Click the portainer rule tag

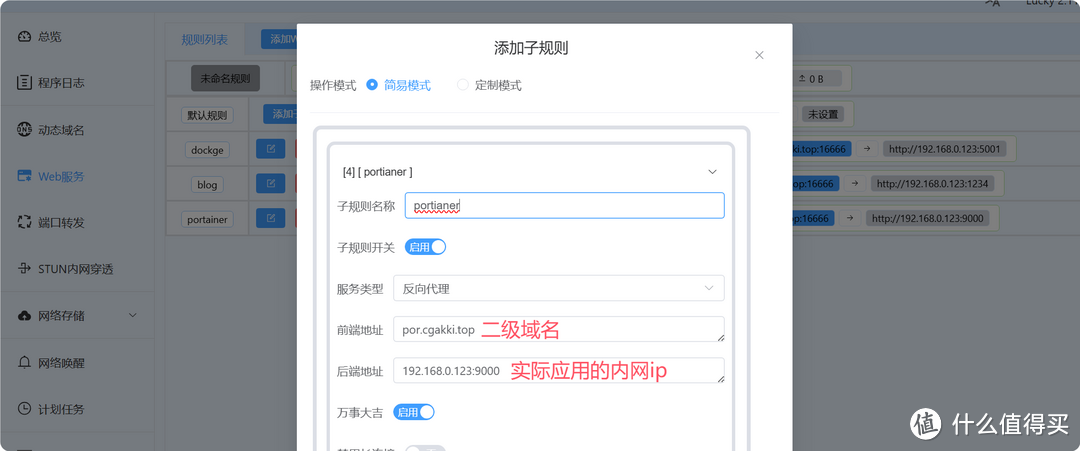point(207,220)
